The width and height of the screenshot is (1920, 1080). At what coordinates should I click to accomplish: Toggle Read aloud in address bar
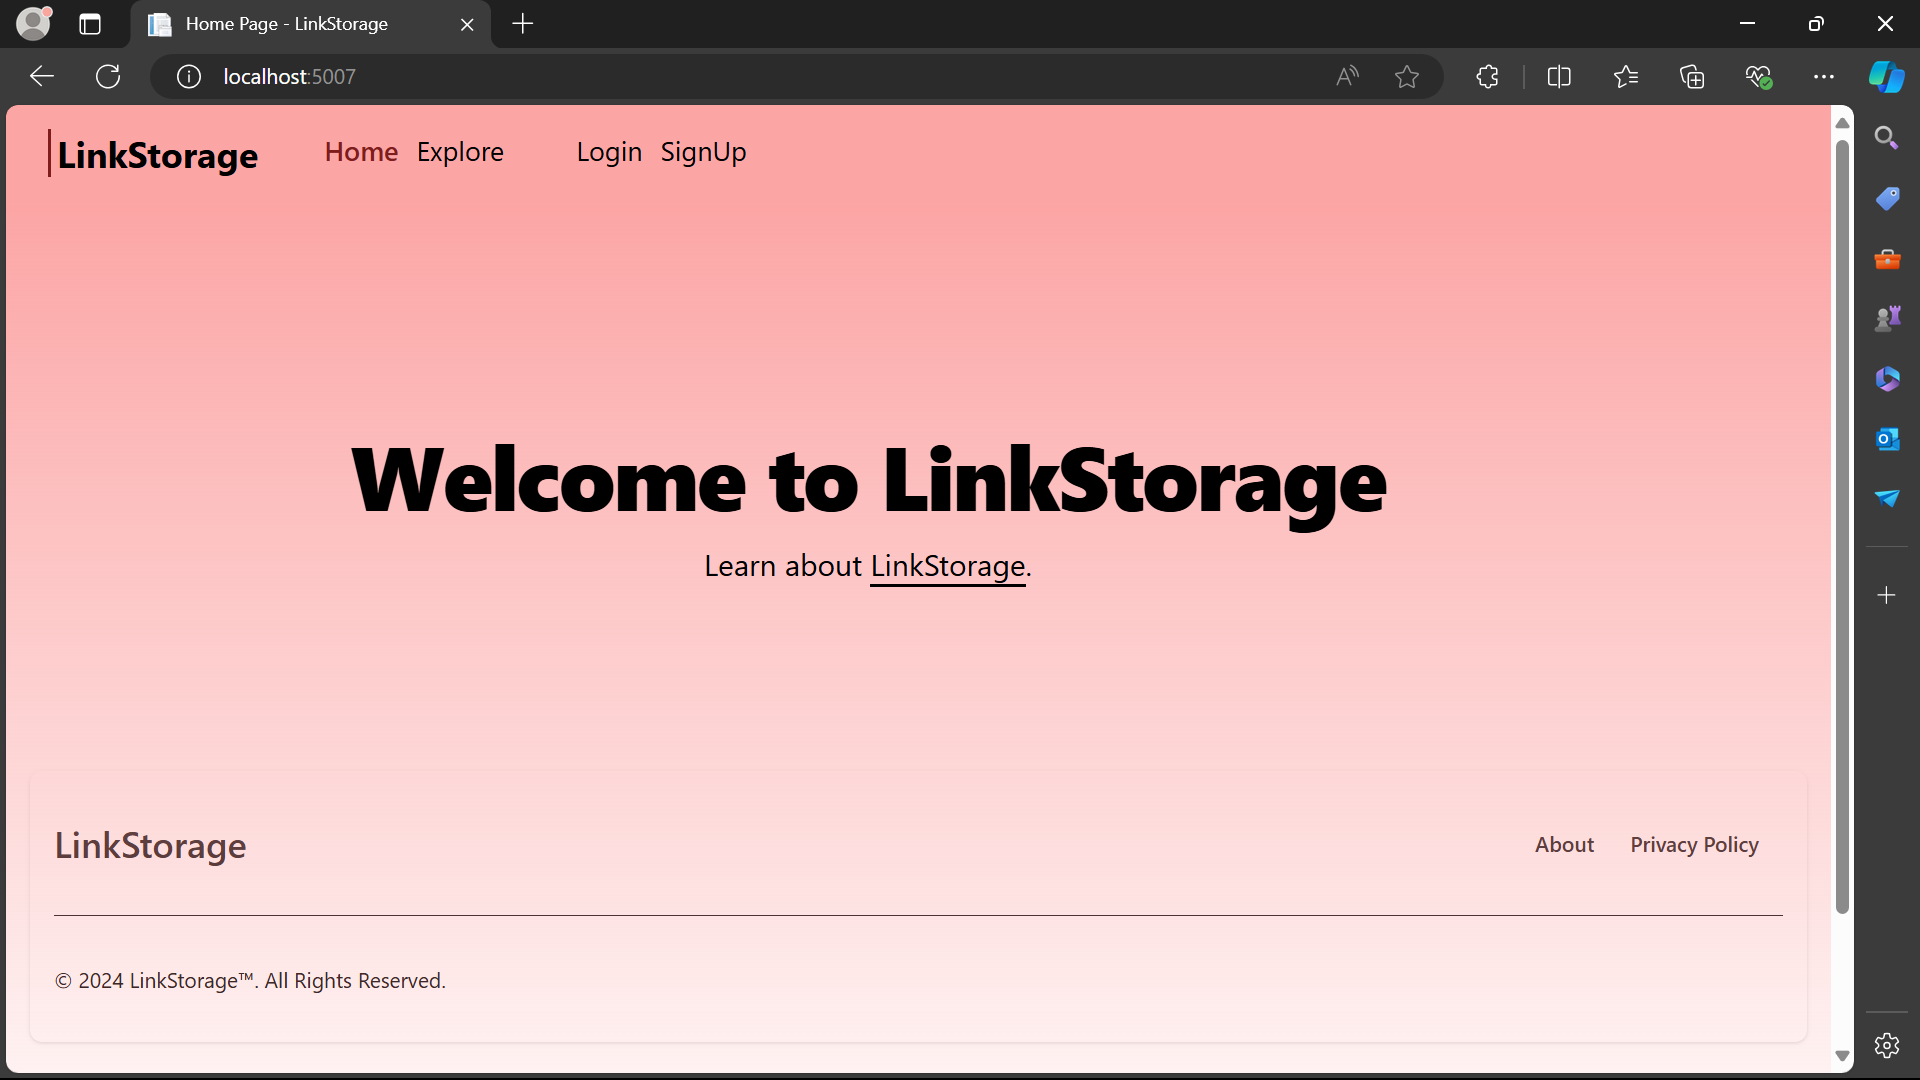[1347, 77]
